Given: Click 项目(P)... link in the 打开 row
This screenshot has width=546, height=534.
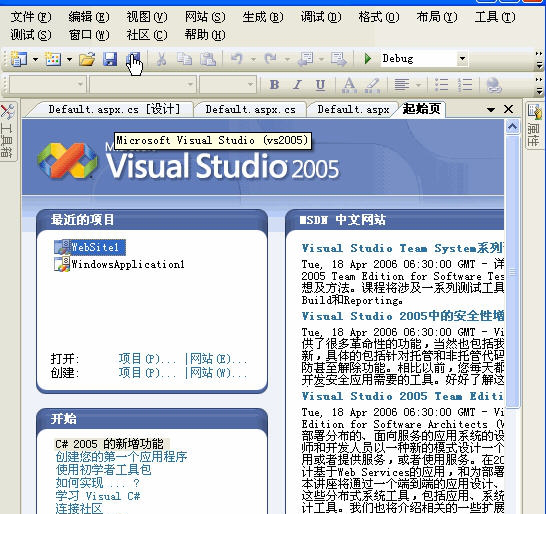Looking at the screenshot, I should coord(148,359).
